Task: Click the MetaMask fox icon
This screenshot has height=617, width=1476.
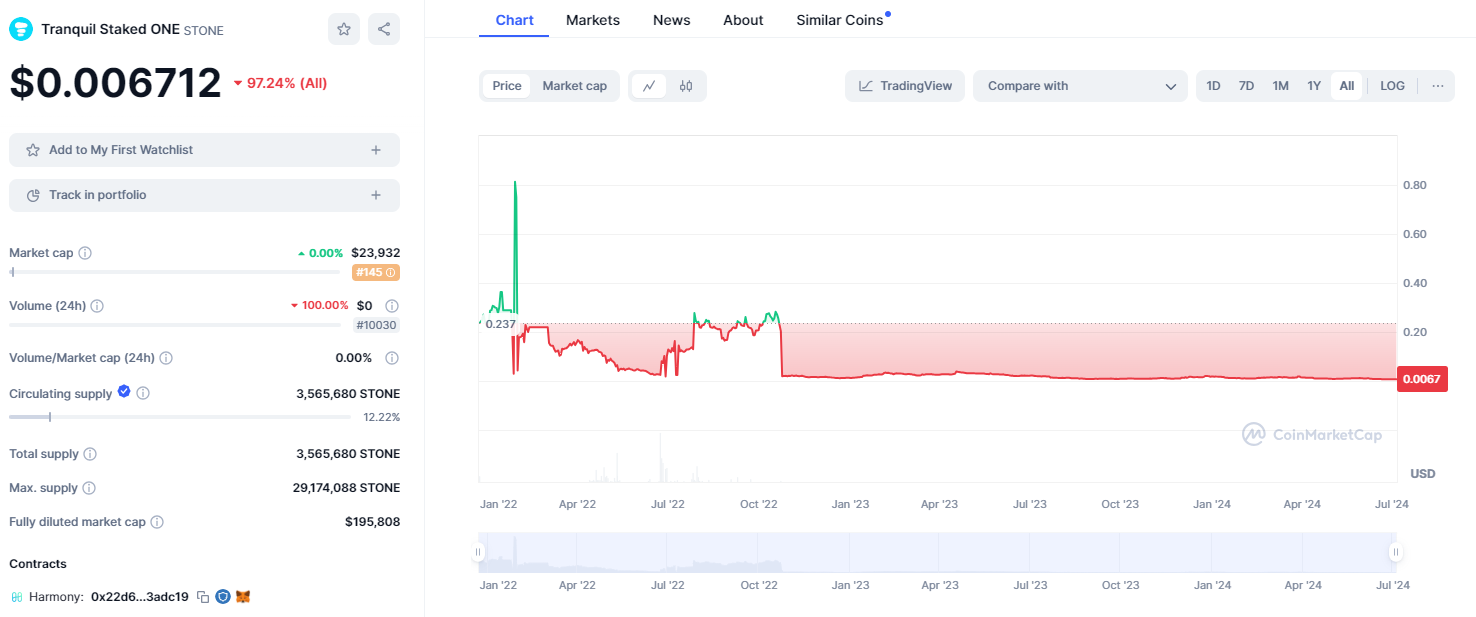Action: click(x=243, y=597)
